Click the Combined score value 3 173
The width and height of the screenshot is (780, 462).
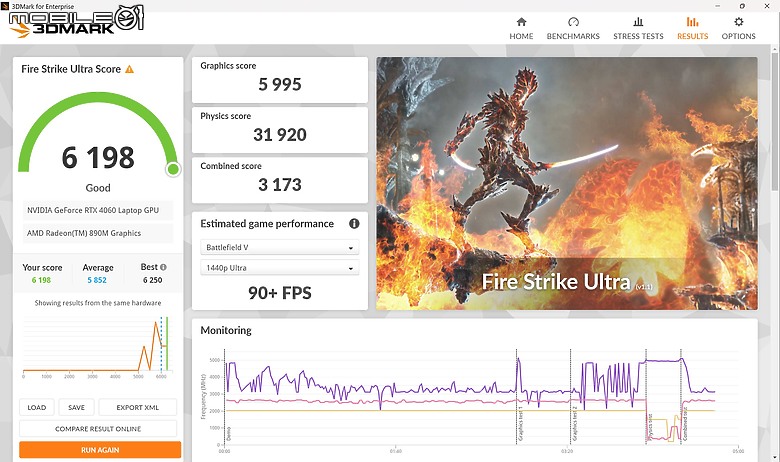[280, 185]
